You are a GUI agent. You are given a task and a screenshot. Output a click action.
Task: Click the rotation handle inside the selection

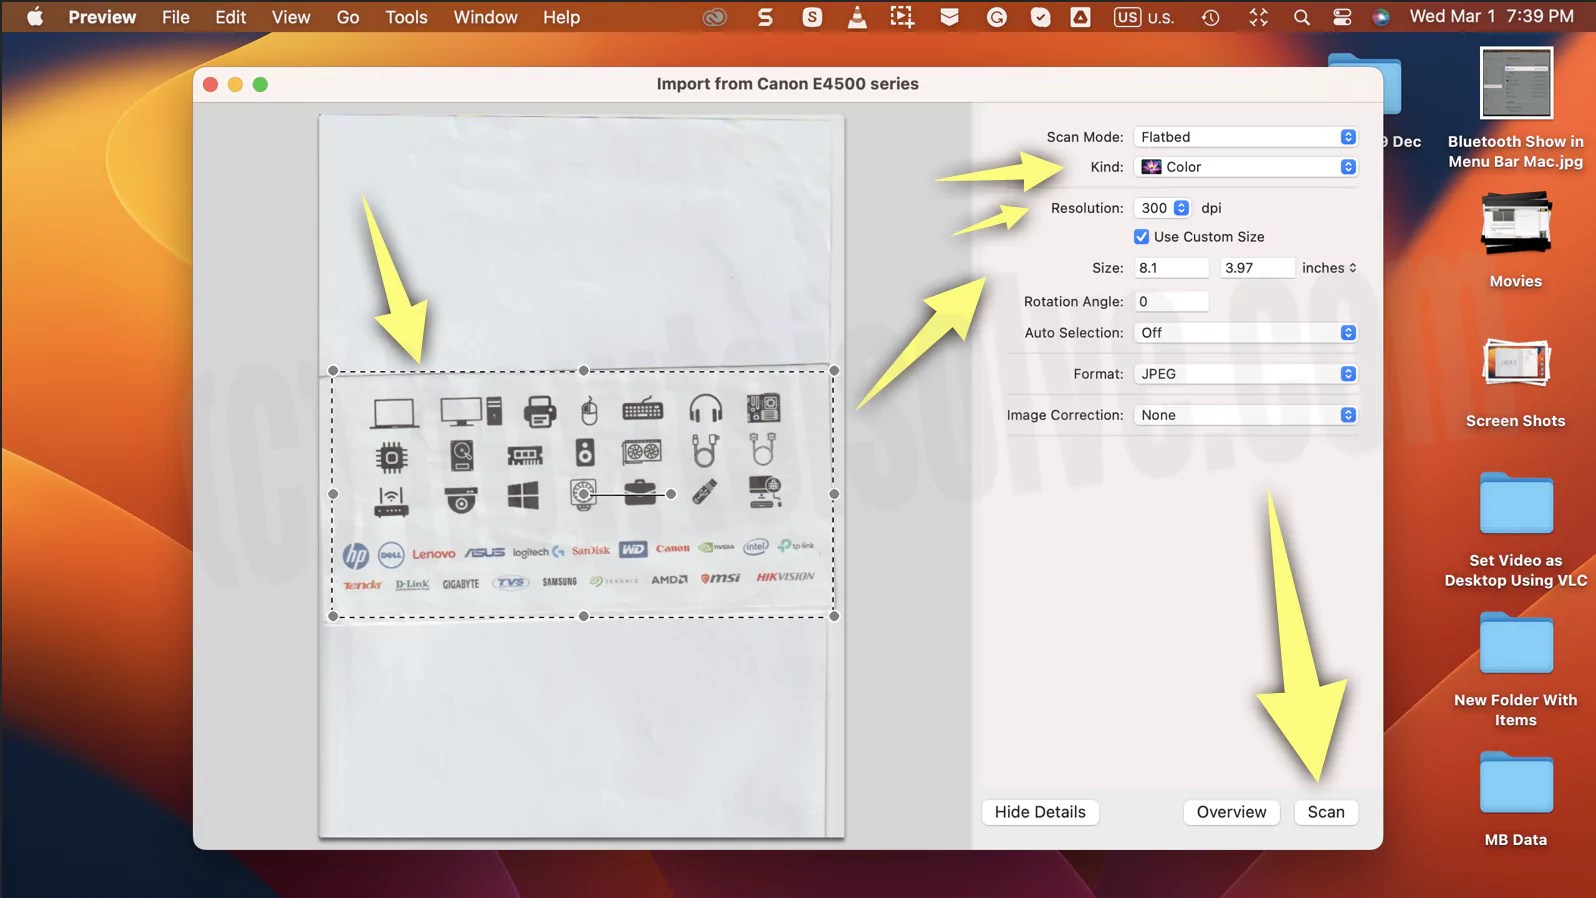pyautogui.click(x=671, y=494)
